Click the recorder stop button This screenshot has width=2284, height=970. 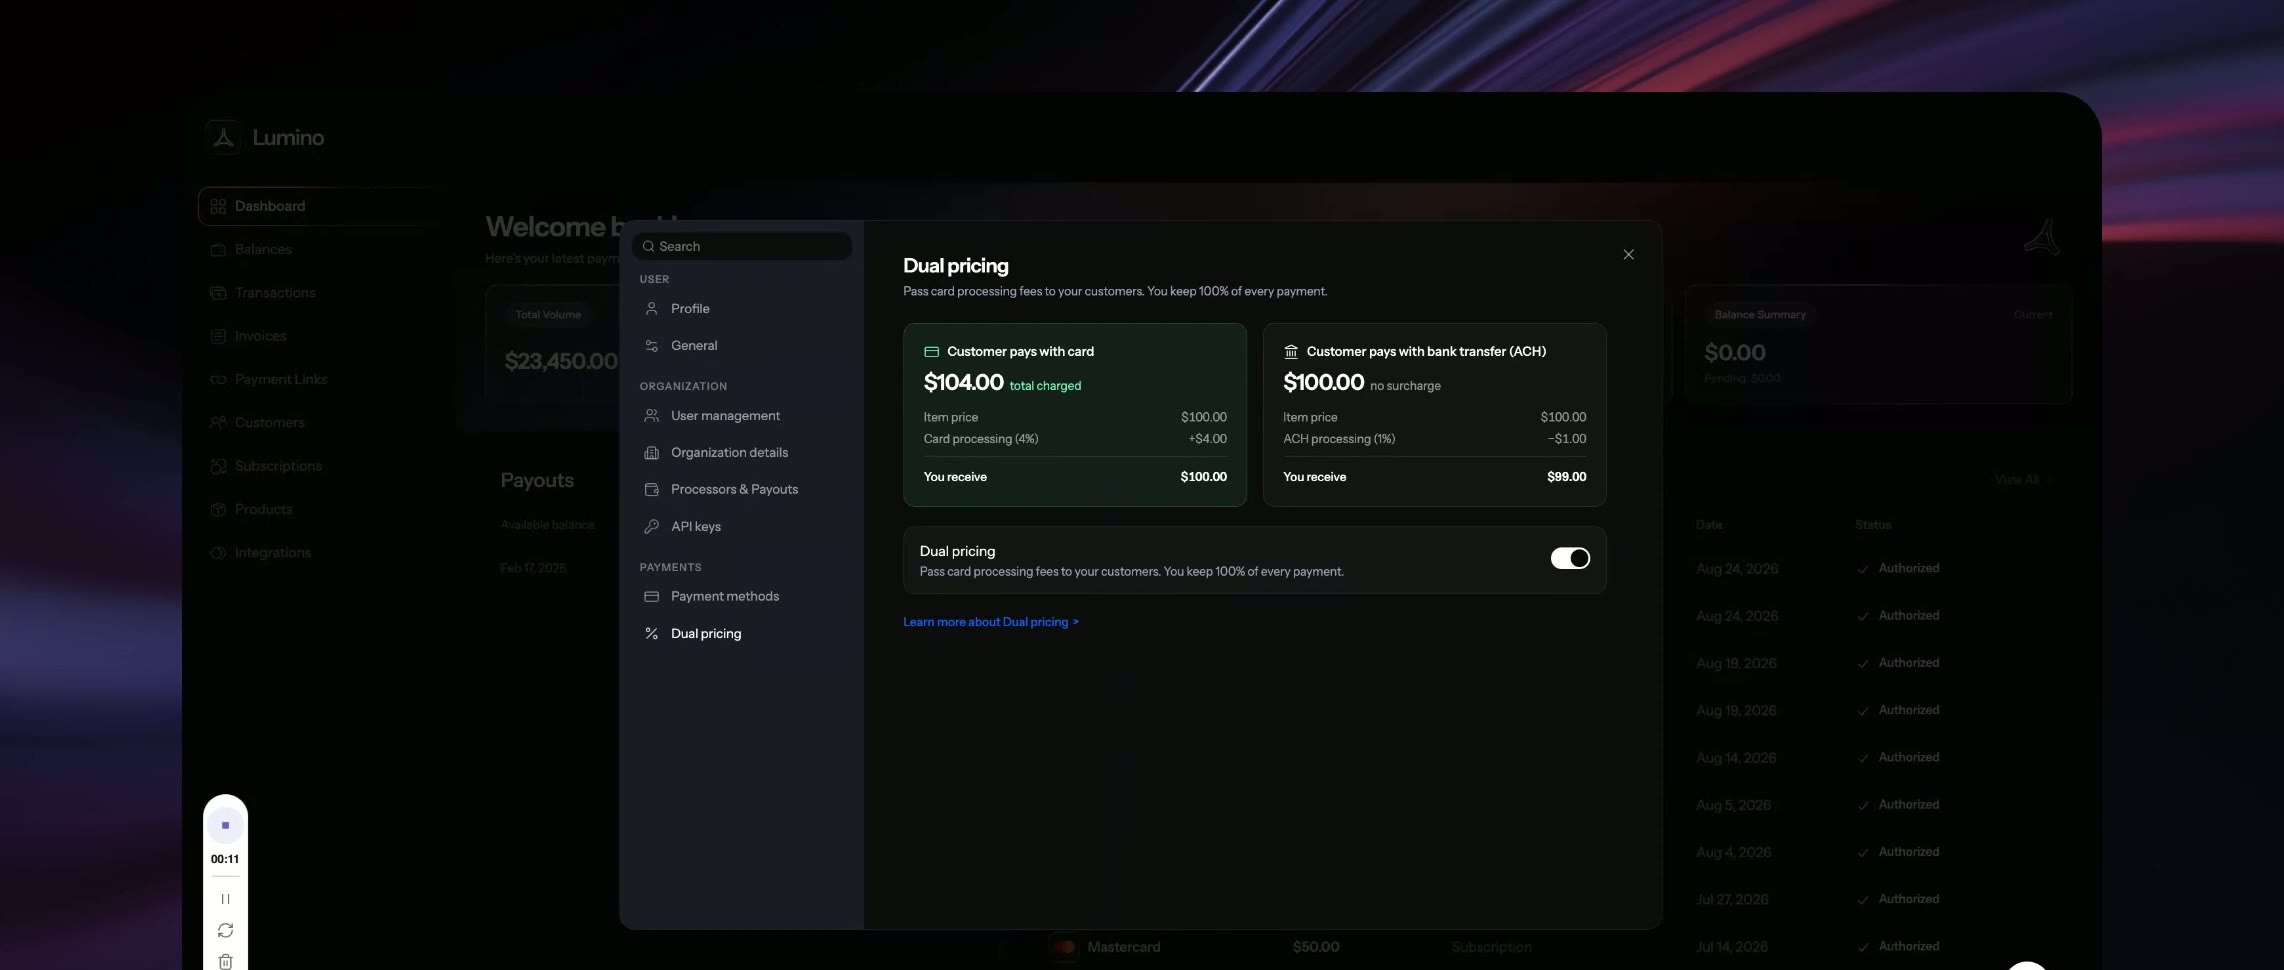pyautogui.click(x=225, y=826)
